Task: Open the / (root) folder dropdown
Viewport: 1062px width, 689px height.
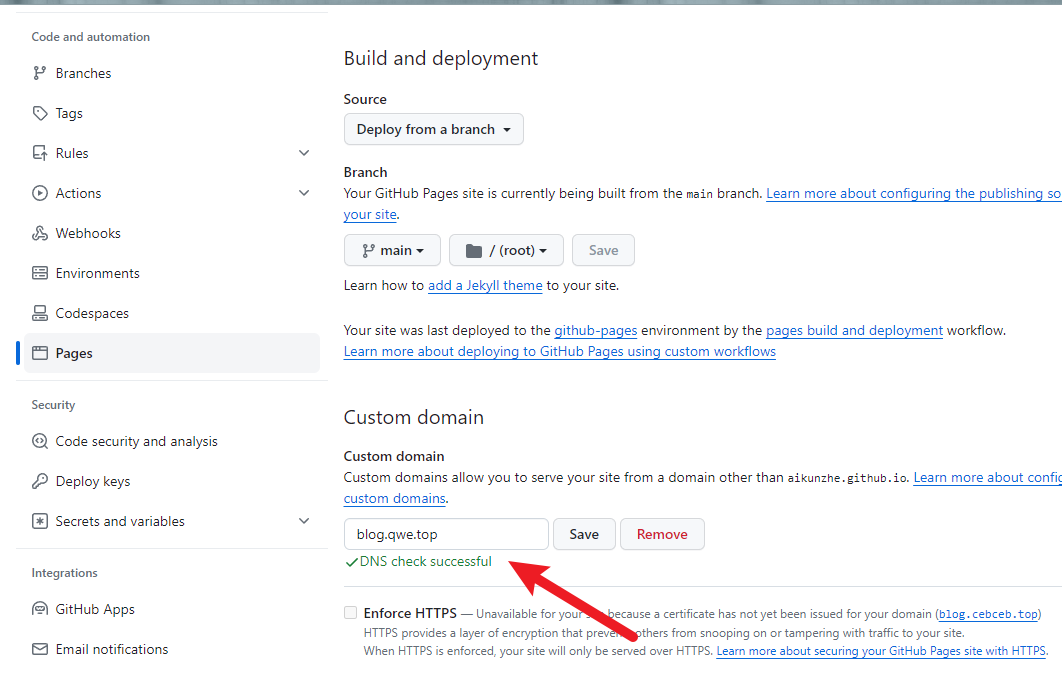Action: pyautogui.click(x=506, y=250)
